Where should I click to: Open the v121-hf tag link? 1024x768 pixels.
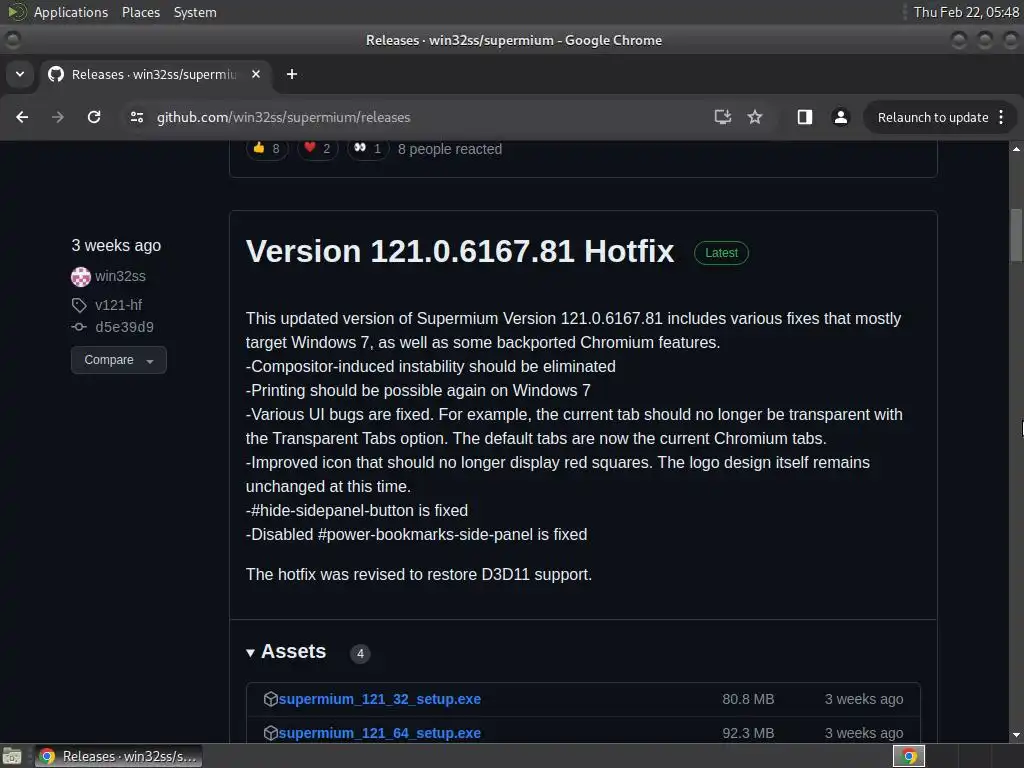tap(118, 305)
